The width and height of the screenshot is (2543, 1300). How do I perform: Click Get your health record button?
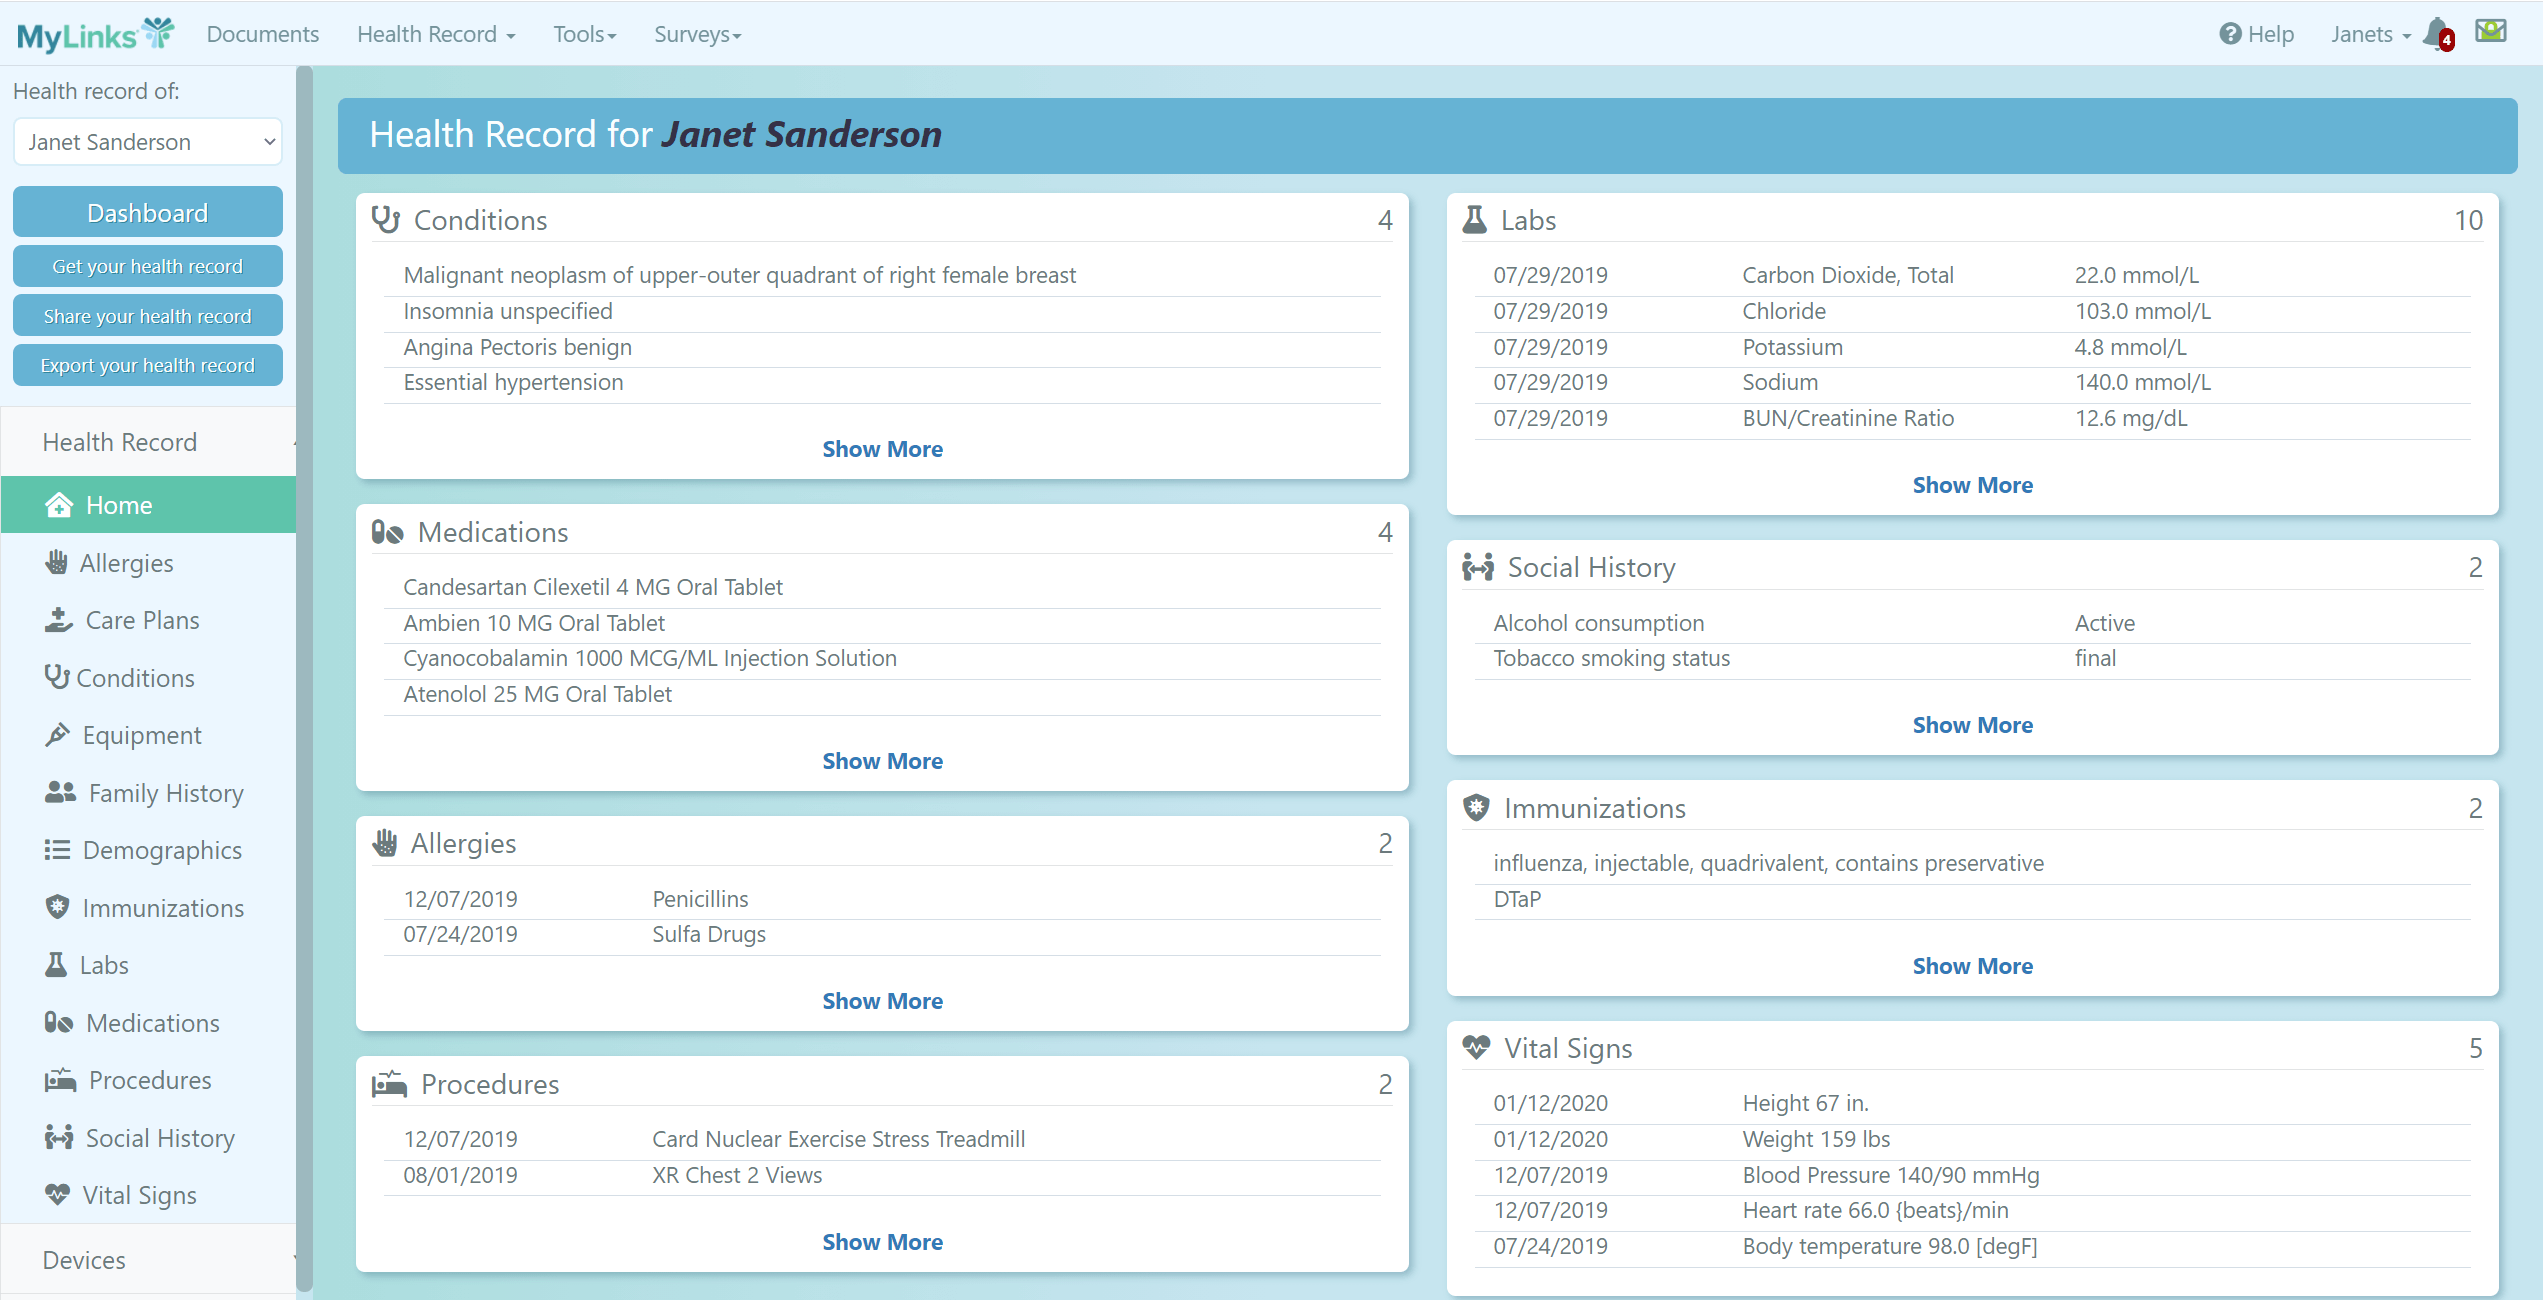coord(148,266)
